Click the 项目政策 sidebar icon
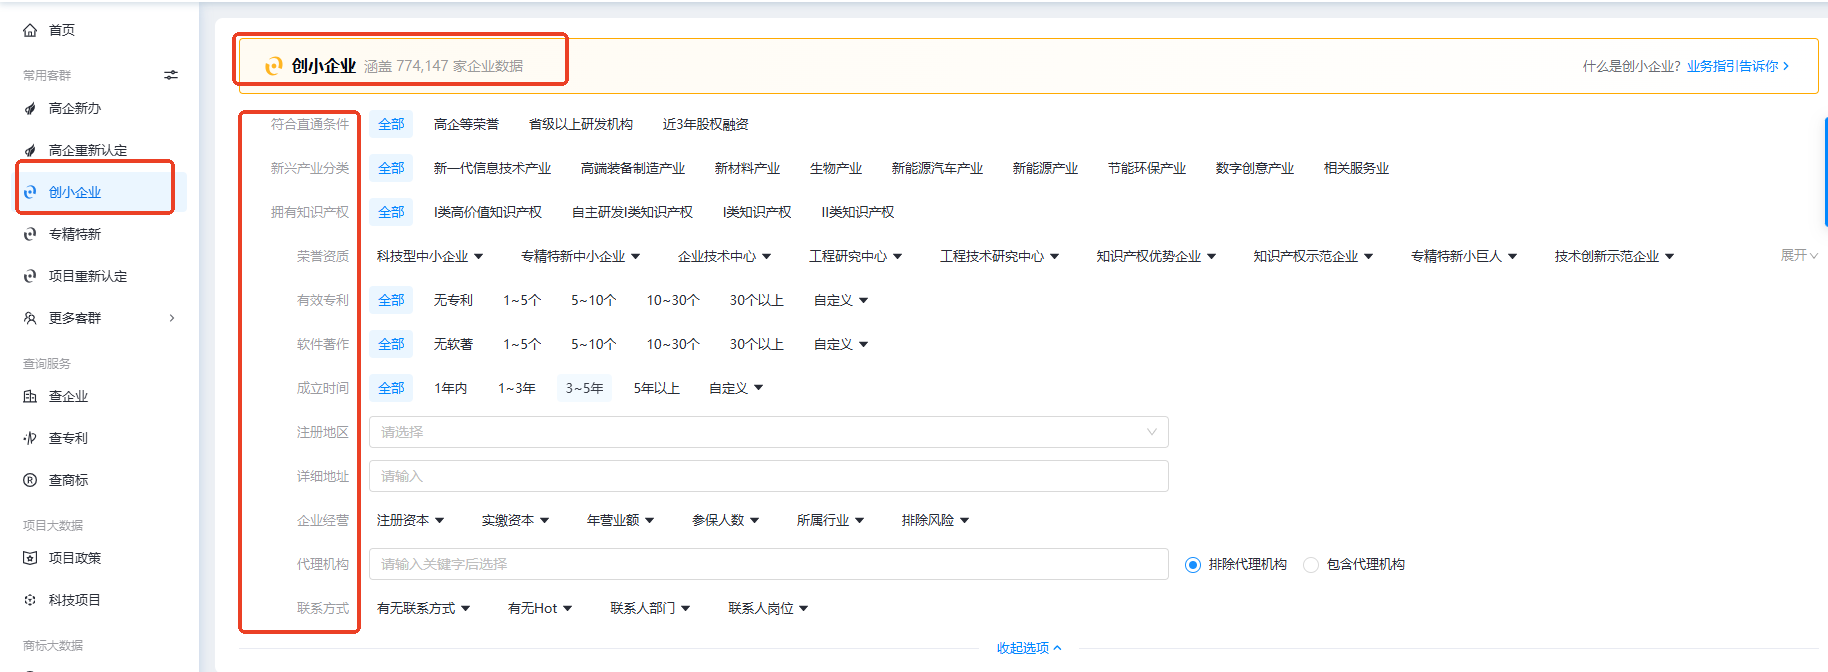The image size is (1828, 672). click(x=30, y=558)
